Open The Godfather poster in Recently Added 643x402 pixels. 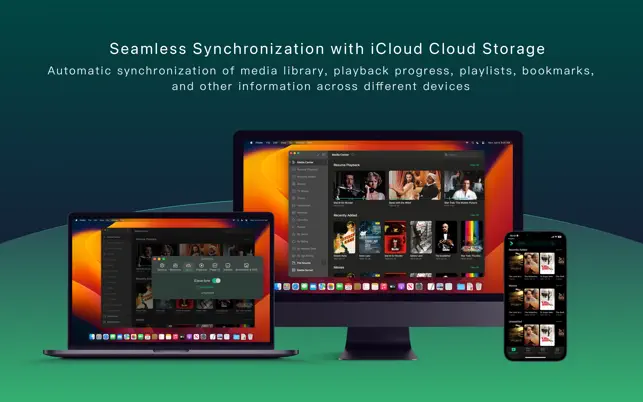[446, 238]
